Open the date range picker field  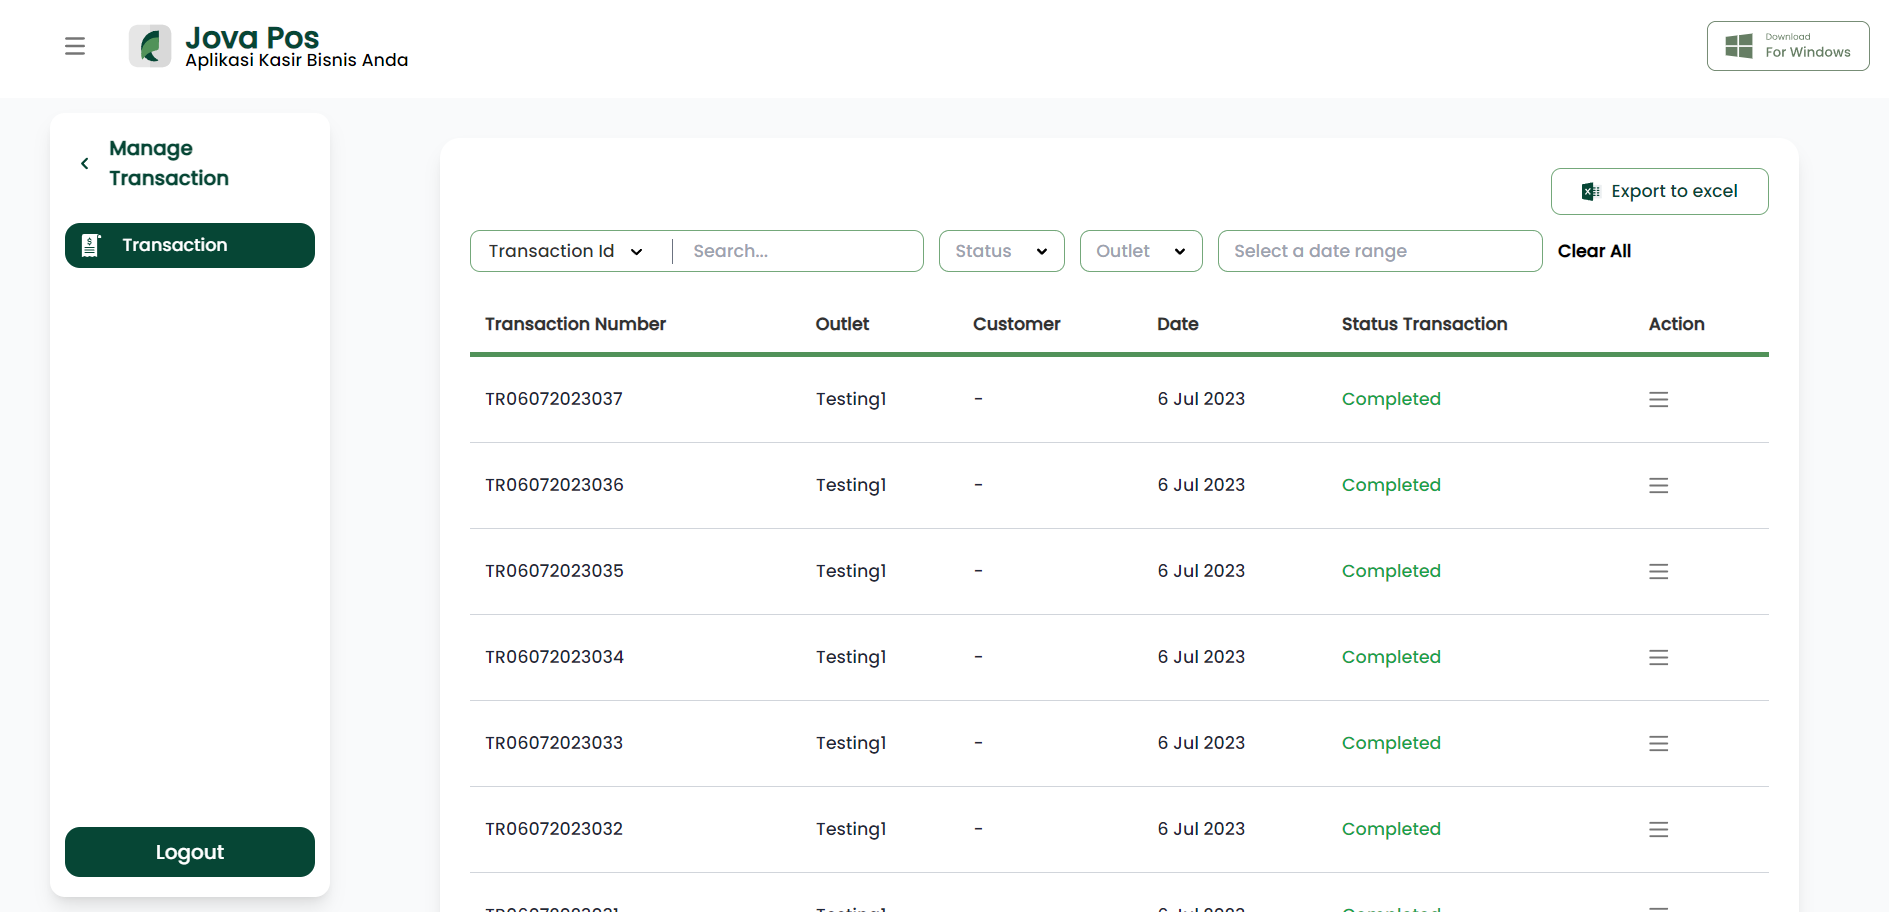click(x=1380, y=251)
